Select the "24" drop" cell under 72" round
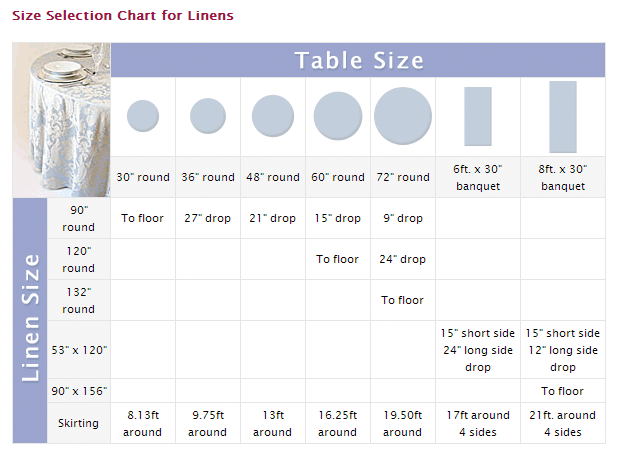 (x=402, y=259)
